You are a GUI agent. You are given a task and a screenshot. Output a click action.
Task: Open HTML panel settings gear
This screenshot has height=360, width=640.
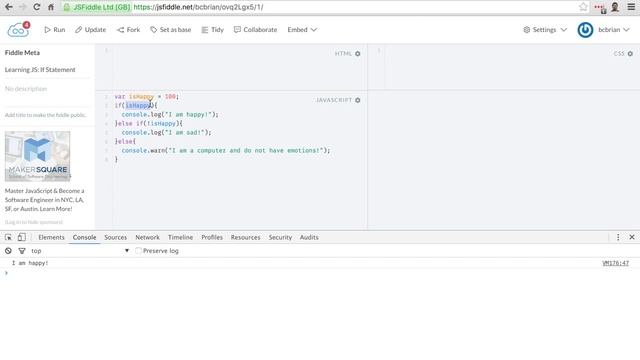[x=358, y=53]
